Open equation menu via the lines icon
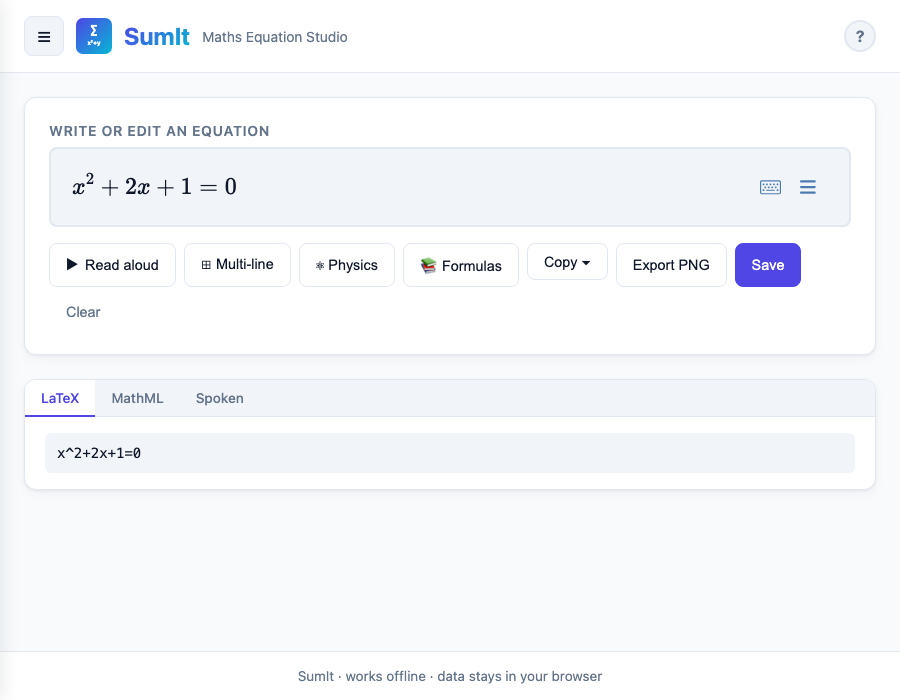 point(807,187)
